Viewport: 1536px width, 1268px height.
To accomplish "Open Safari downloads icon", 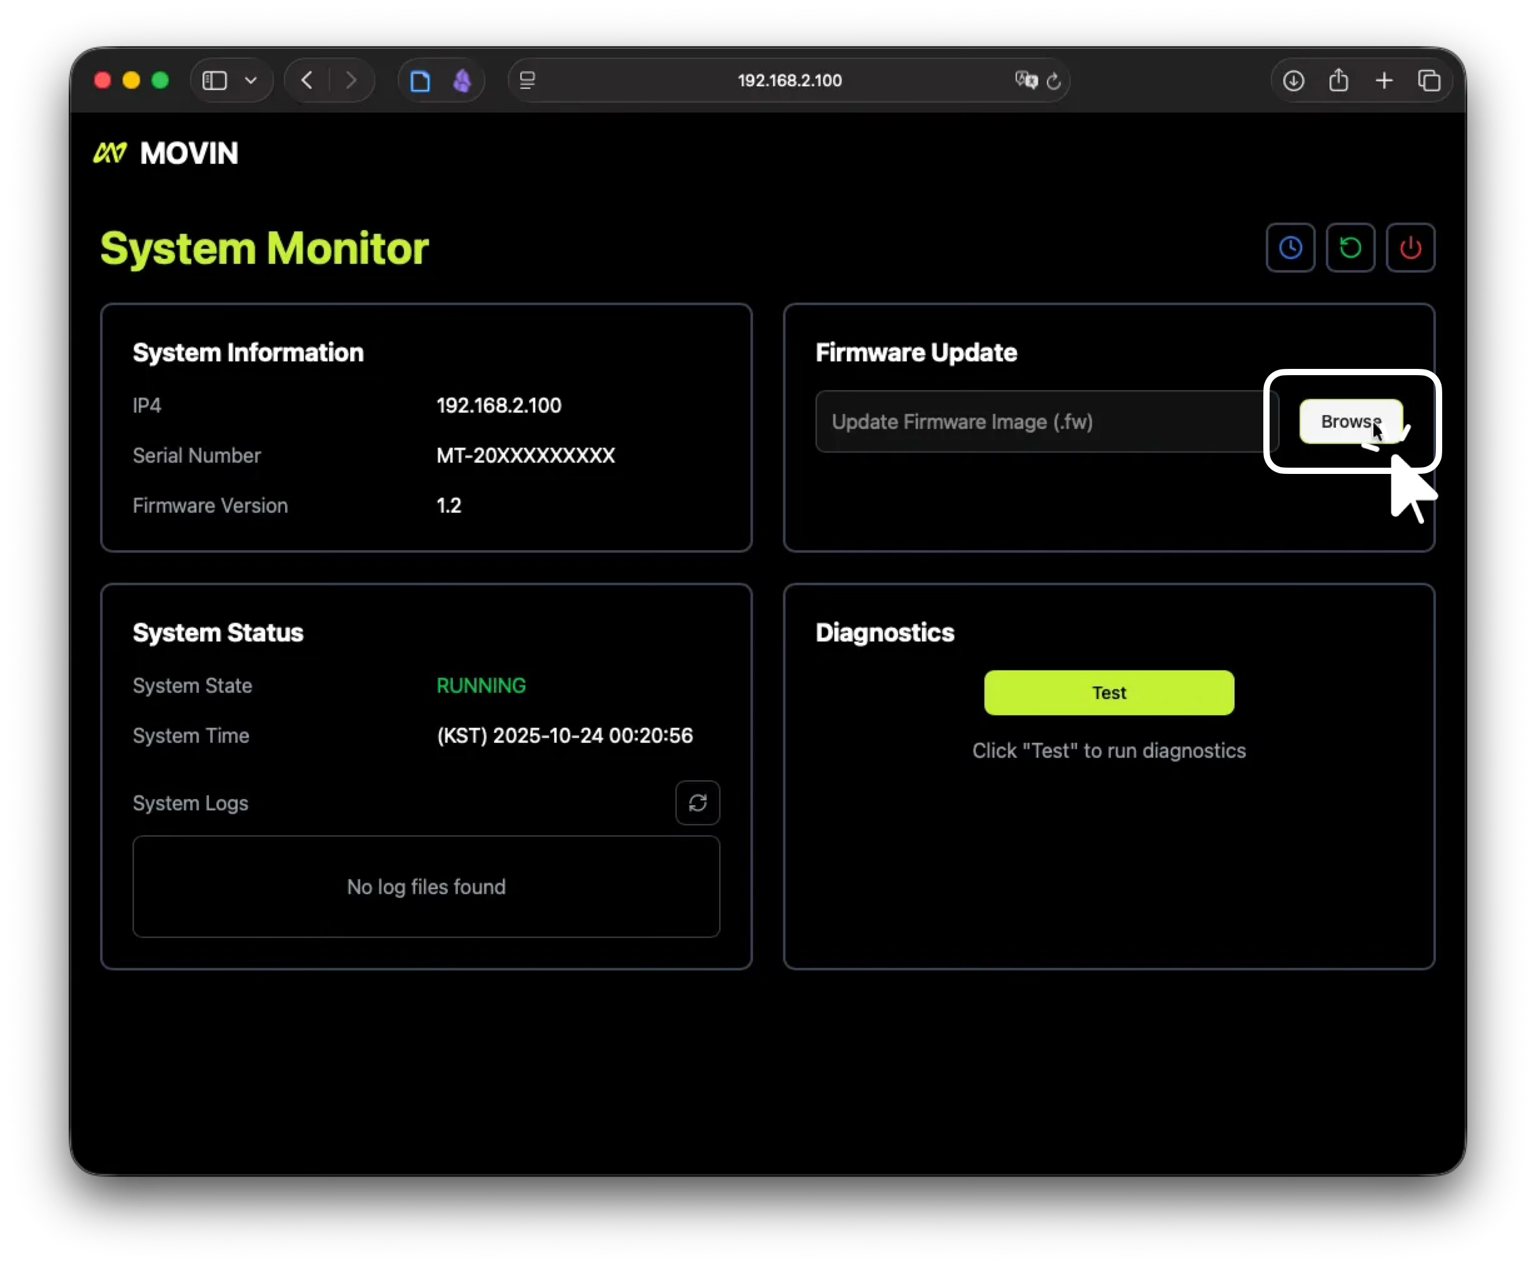I will [1293, 81].
